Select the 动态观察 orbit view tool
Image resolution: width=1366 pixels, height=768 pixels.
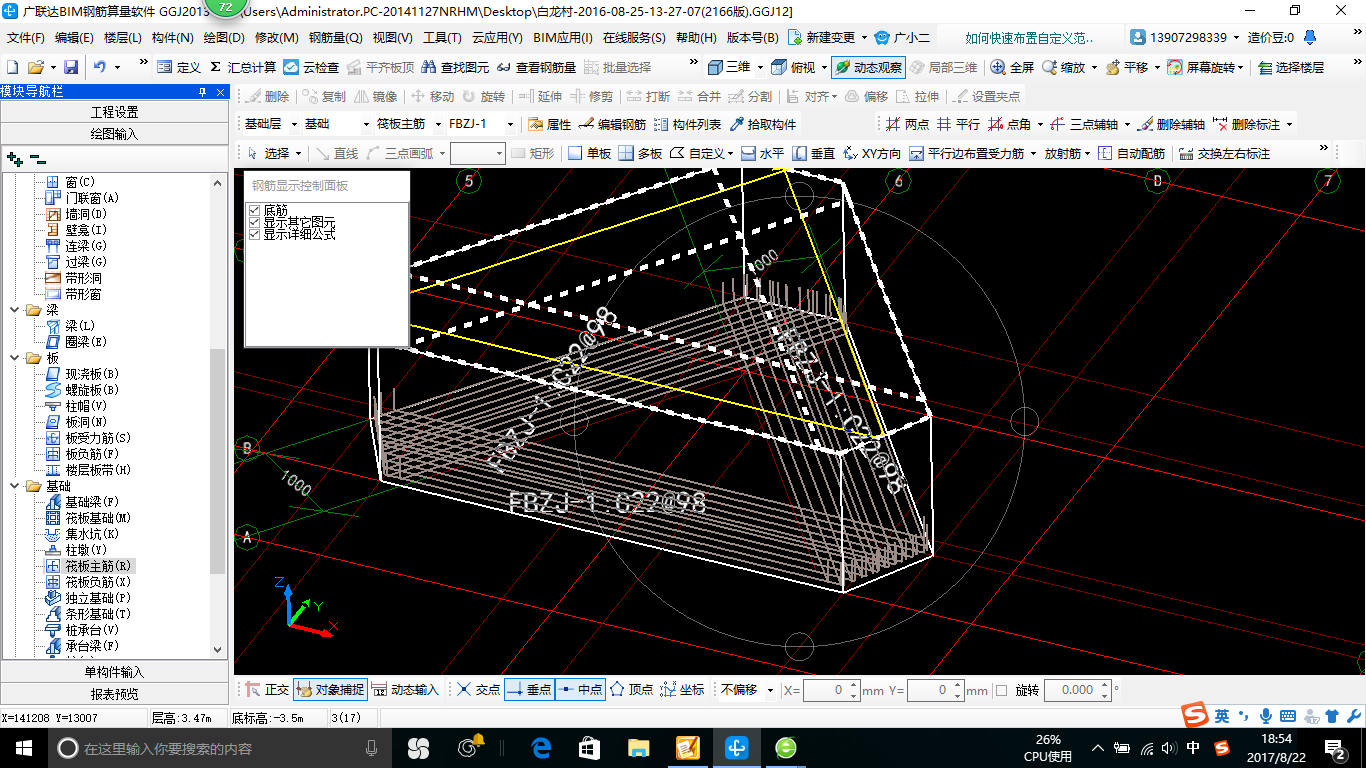868,67
